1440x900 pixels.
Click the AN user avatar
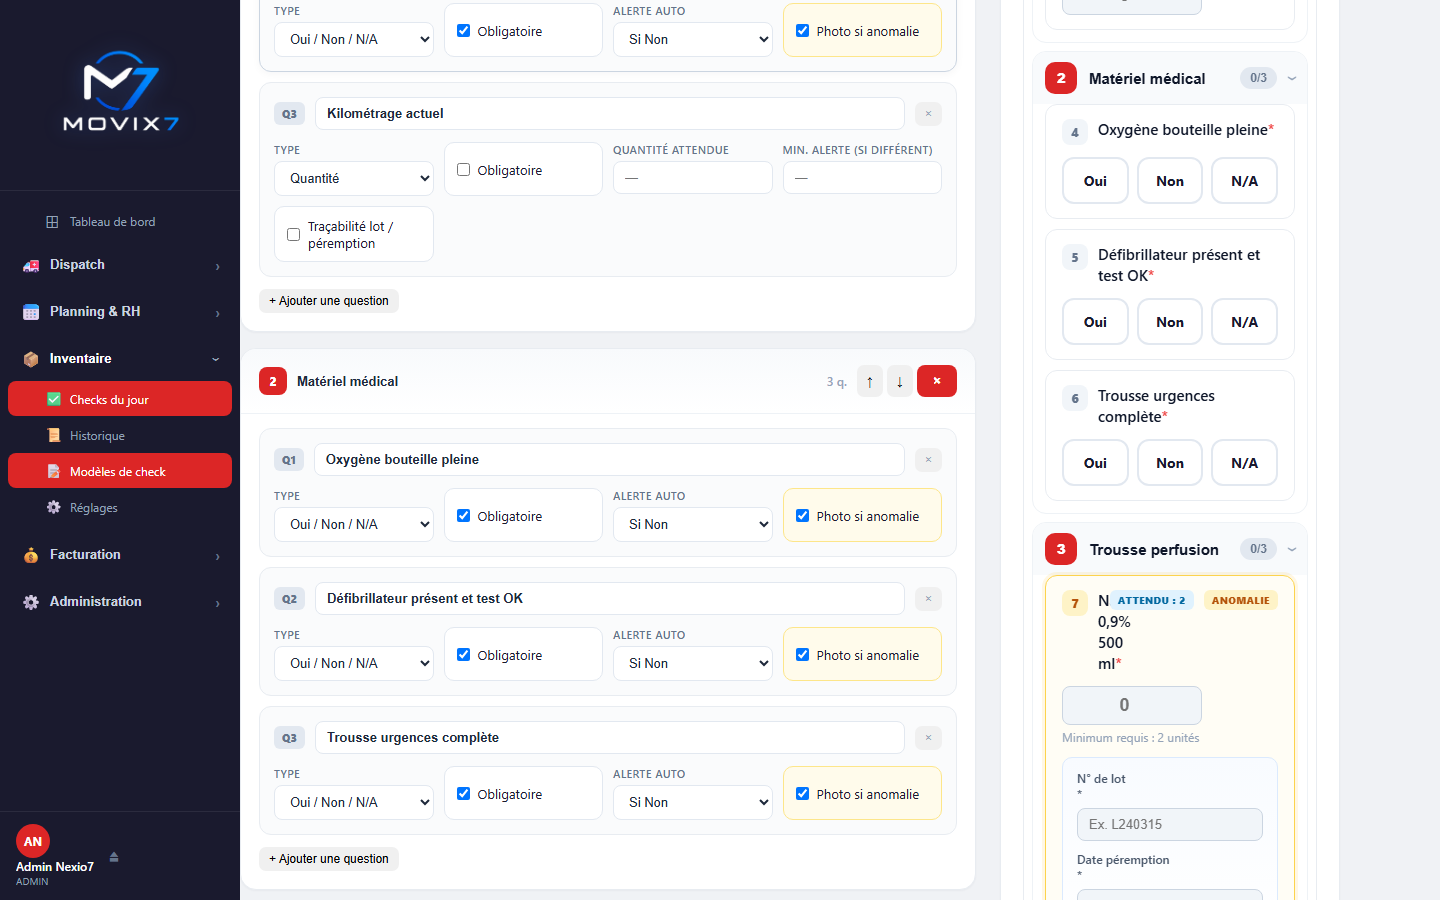[x=33, y=841]
